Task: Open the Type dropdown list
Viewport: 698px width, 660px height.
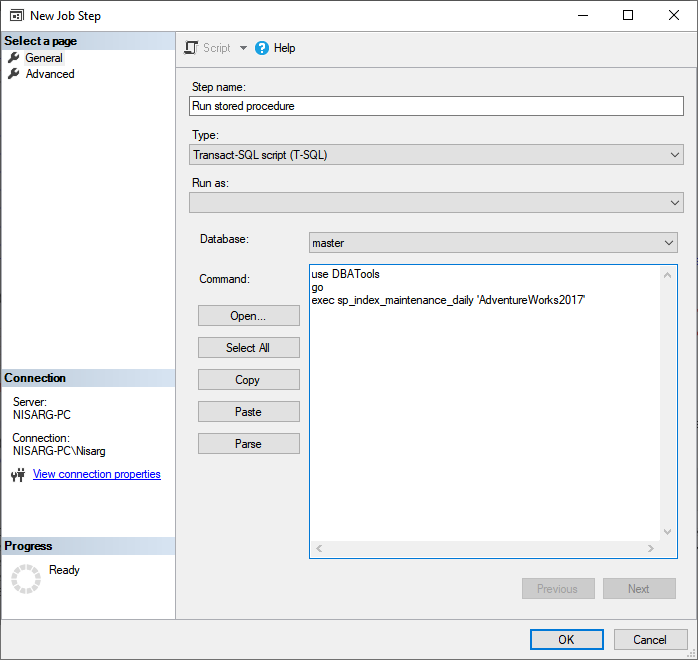Action: (x=436, y=155)
